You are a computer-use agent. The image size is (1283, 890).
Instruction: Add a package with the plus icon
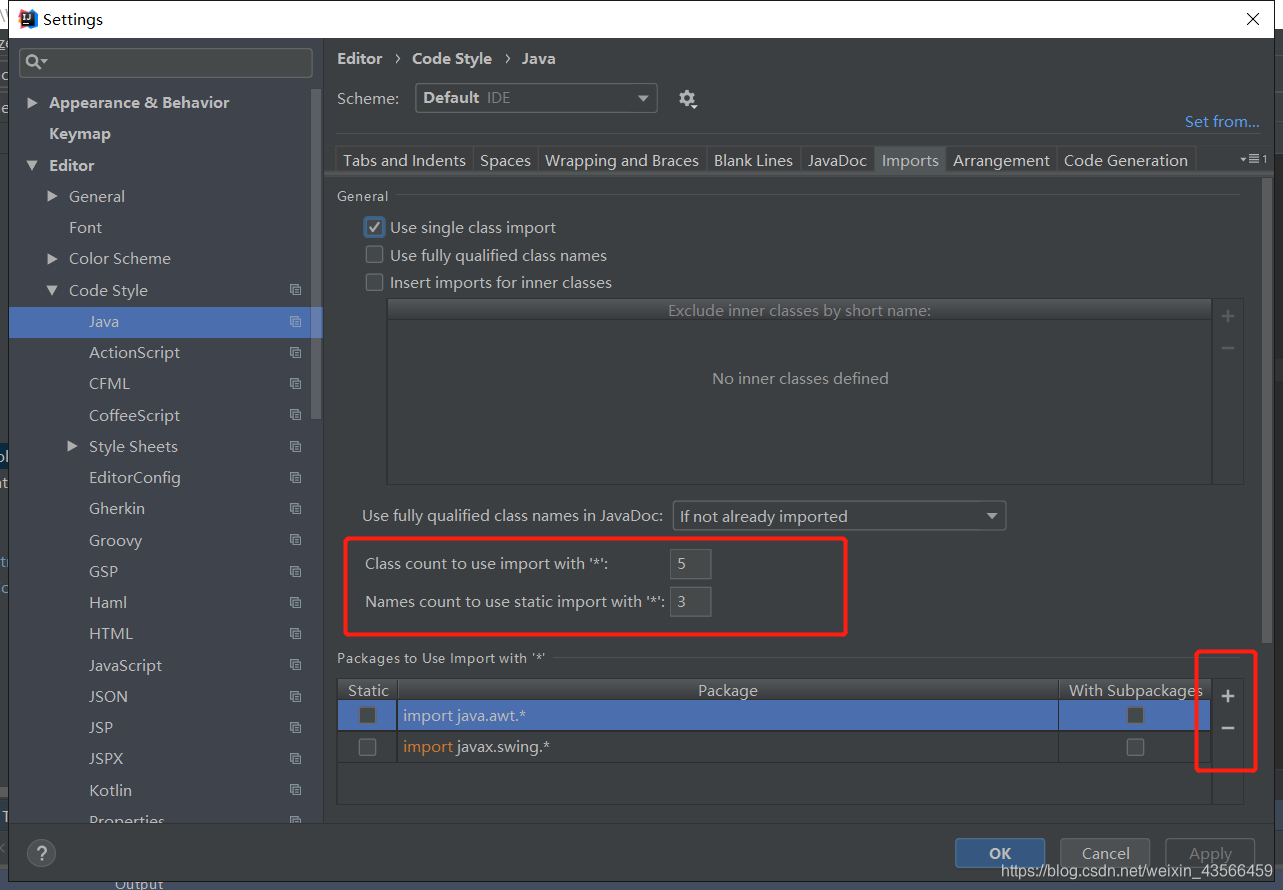point(1228,696)
